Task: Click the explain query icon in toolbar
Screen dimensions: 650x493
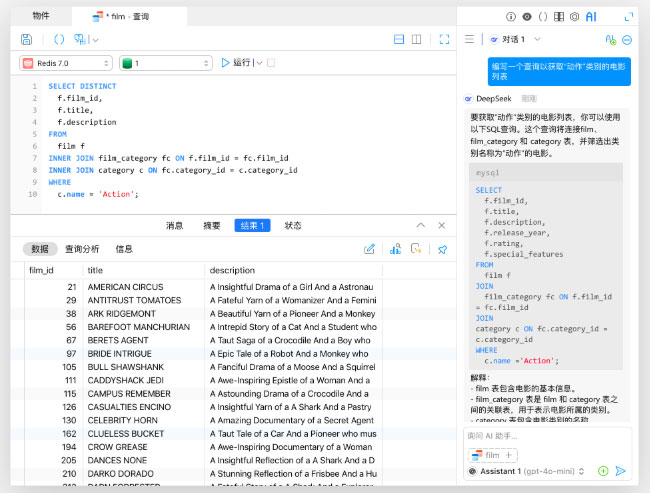Action: point(80,39)
